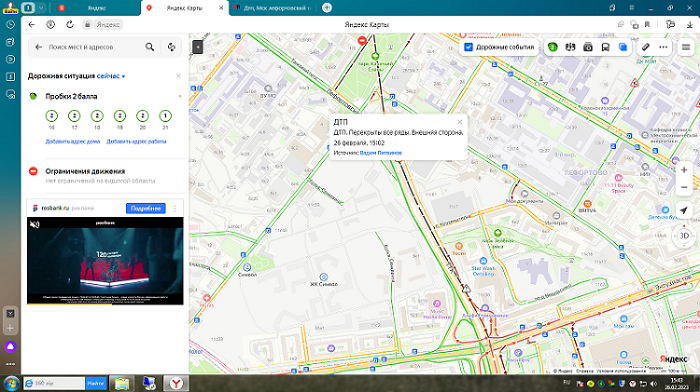Switch to the Яндекс browser tab
Viewport: 700px width, 392px height.
[96, 8]
